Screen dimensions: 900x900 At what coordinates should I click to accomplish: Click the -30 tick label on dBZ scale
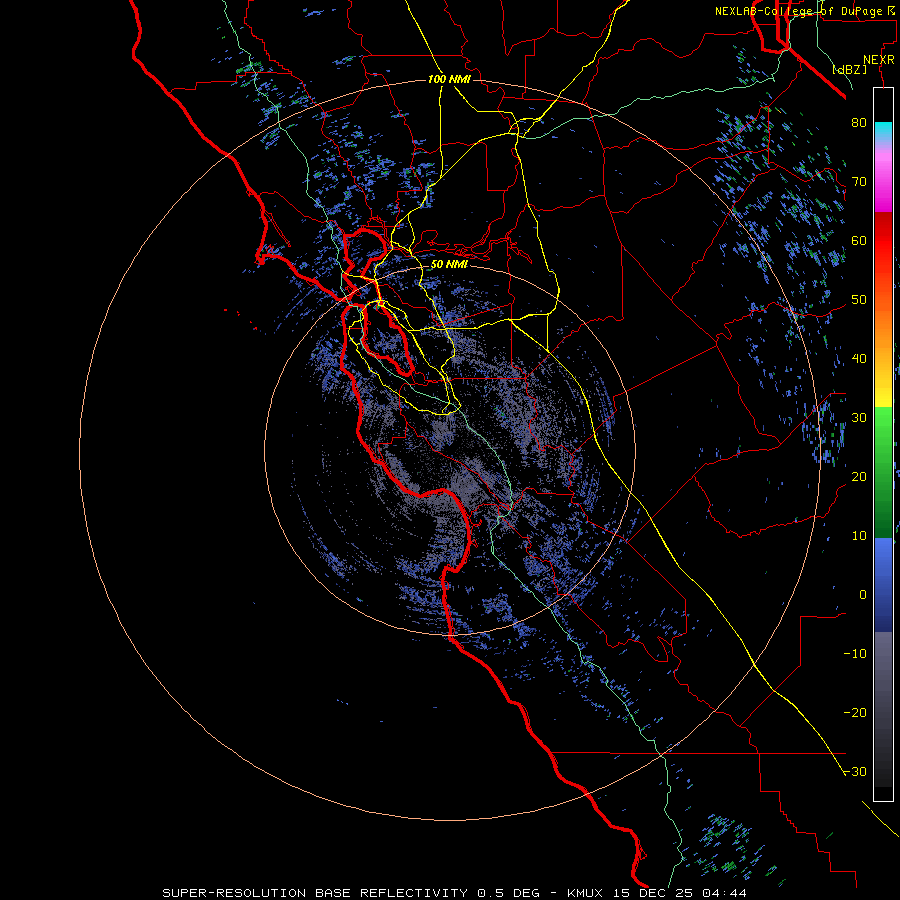(x=855, y=771)
